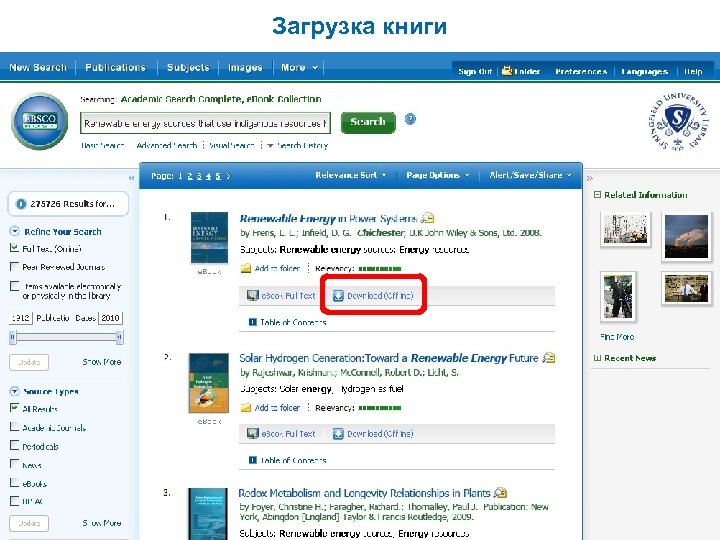Screen dimensions: 720x540
Task: Click Download (Offline) for Renewable Energy in Power Systems
Action: 373,296
